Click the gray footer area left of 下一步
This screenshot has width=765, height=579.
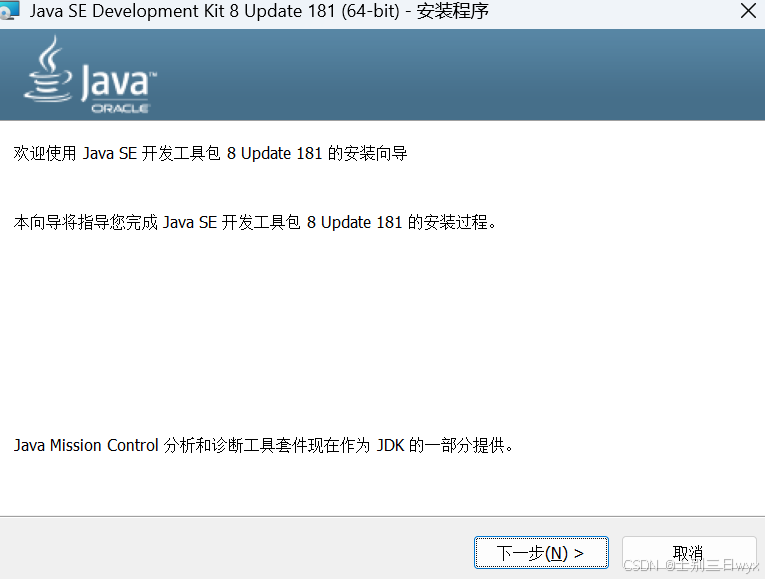coord(234,548)
